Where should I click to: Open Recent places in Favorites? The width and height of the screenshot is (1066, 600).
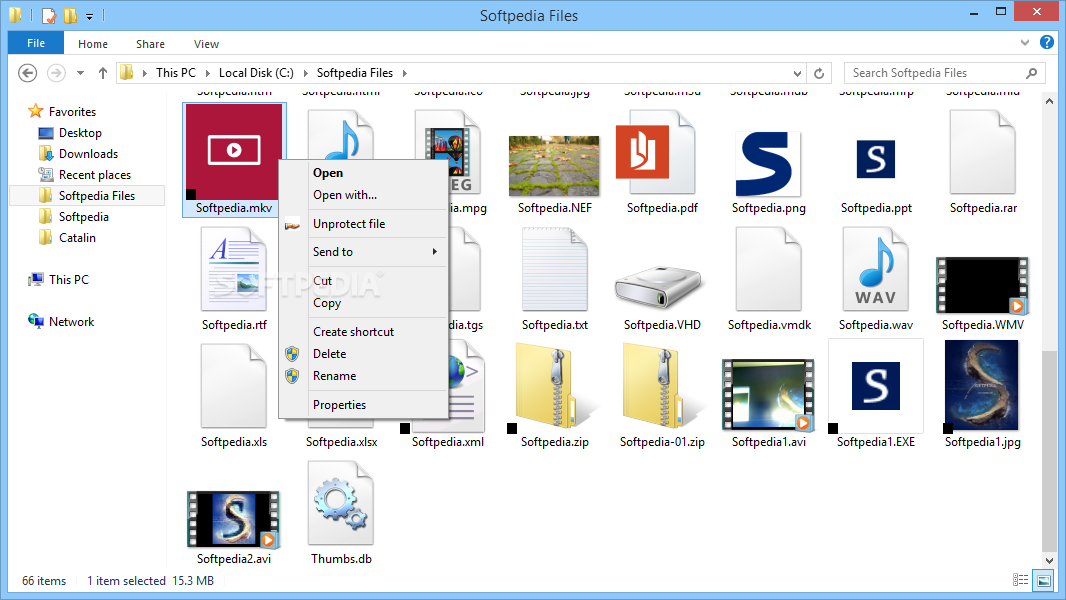coord(94,175)
